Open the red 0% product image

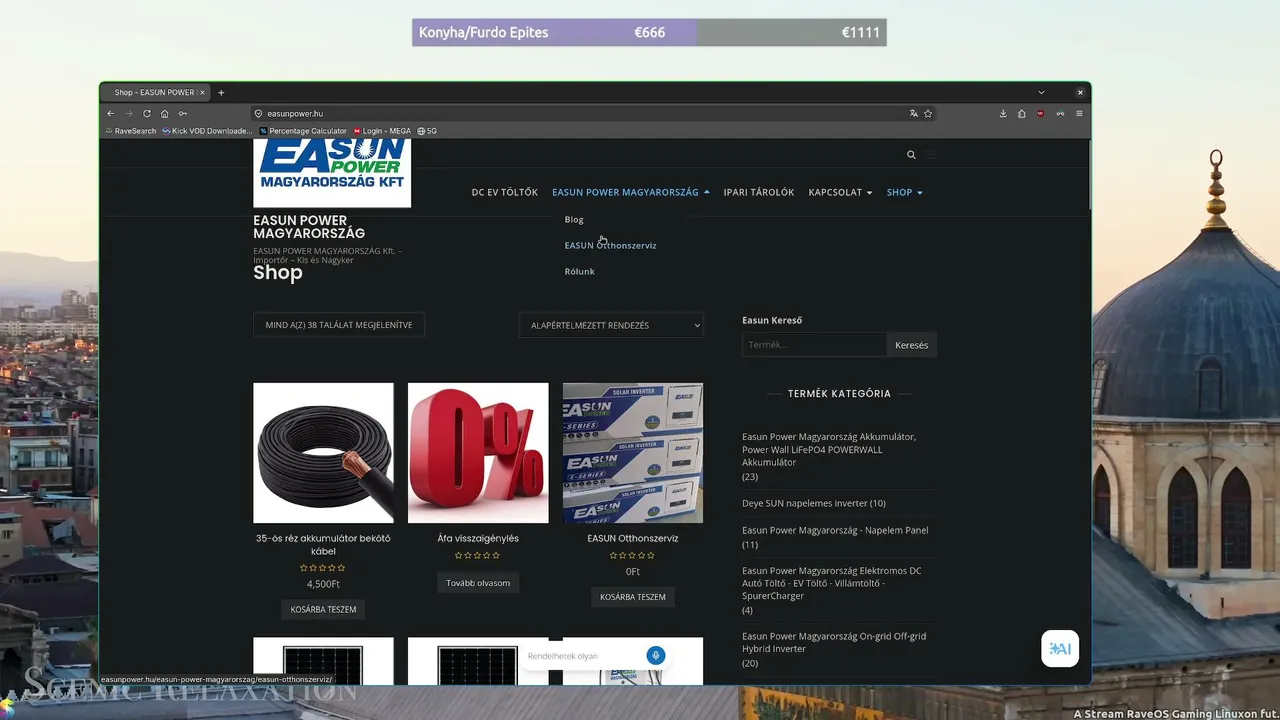click(x=478, y=453)
